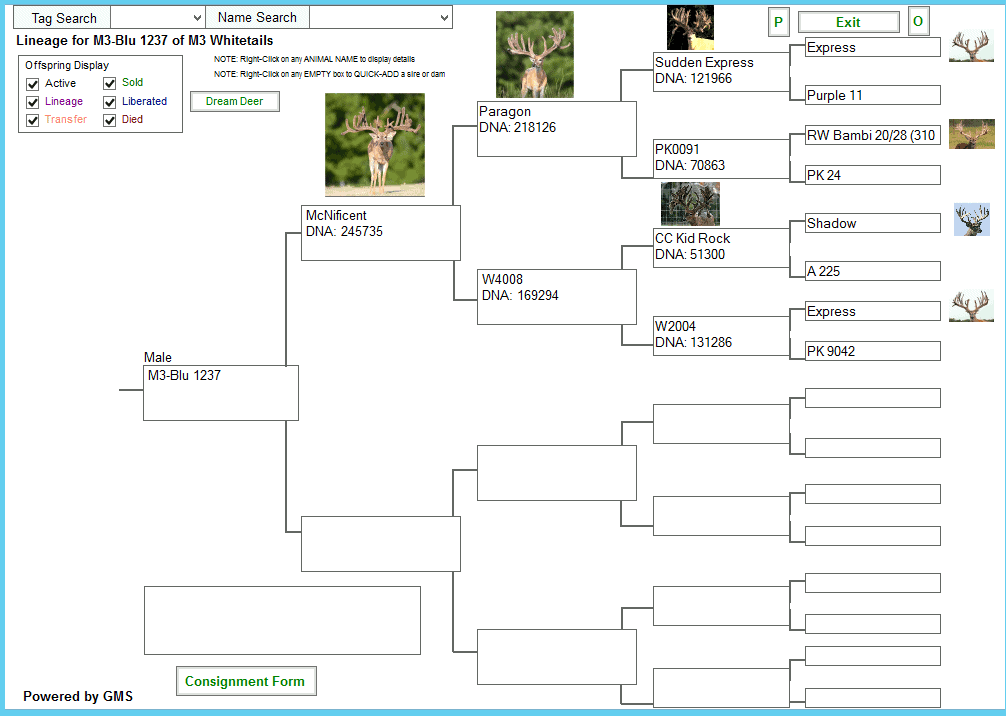This screenshot has height=716, width=1006.
Task: Click the green O button
Action: (x=918, y=22)
